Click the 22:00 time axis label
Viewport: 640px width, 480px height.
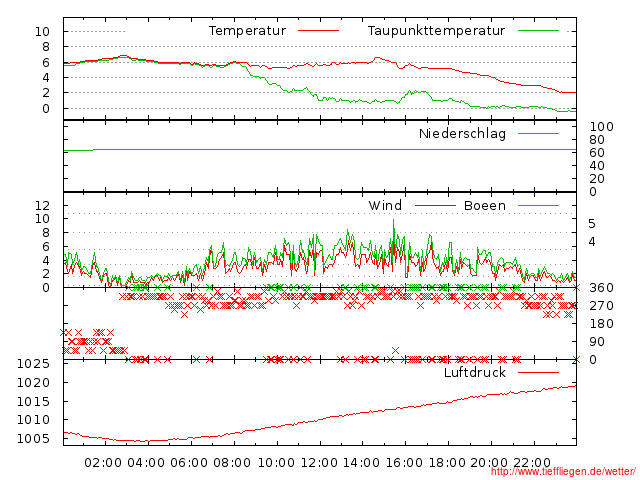pyautogui.click(x=532, y=463)
